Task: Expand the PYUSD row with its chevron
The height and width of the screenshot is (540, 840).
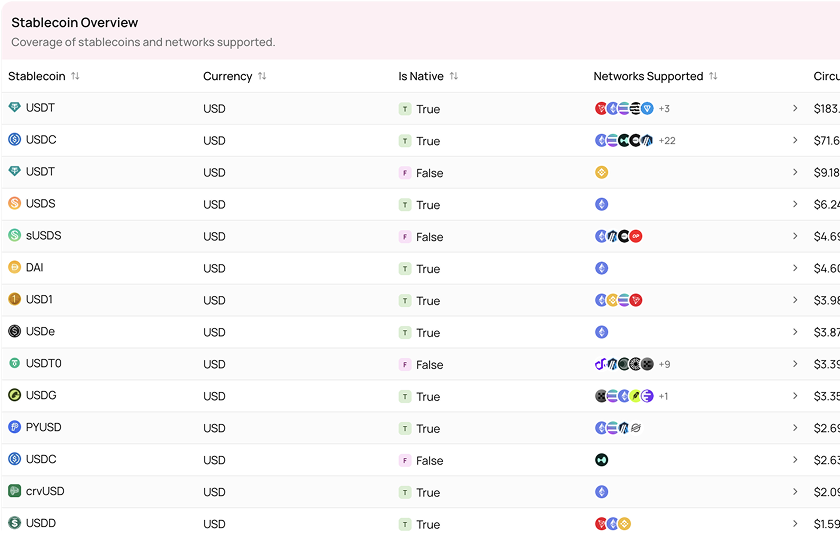Action: pyautogui.click(x=795, y=428)
